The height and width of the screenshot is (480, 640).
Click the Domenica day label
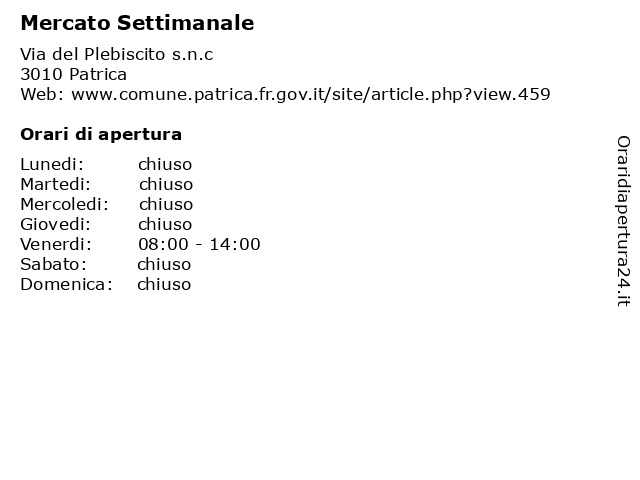(66, 284)
